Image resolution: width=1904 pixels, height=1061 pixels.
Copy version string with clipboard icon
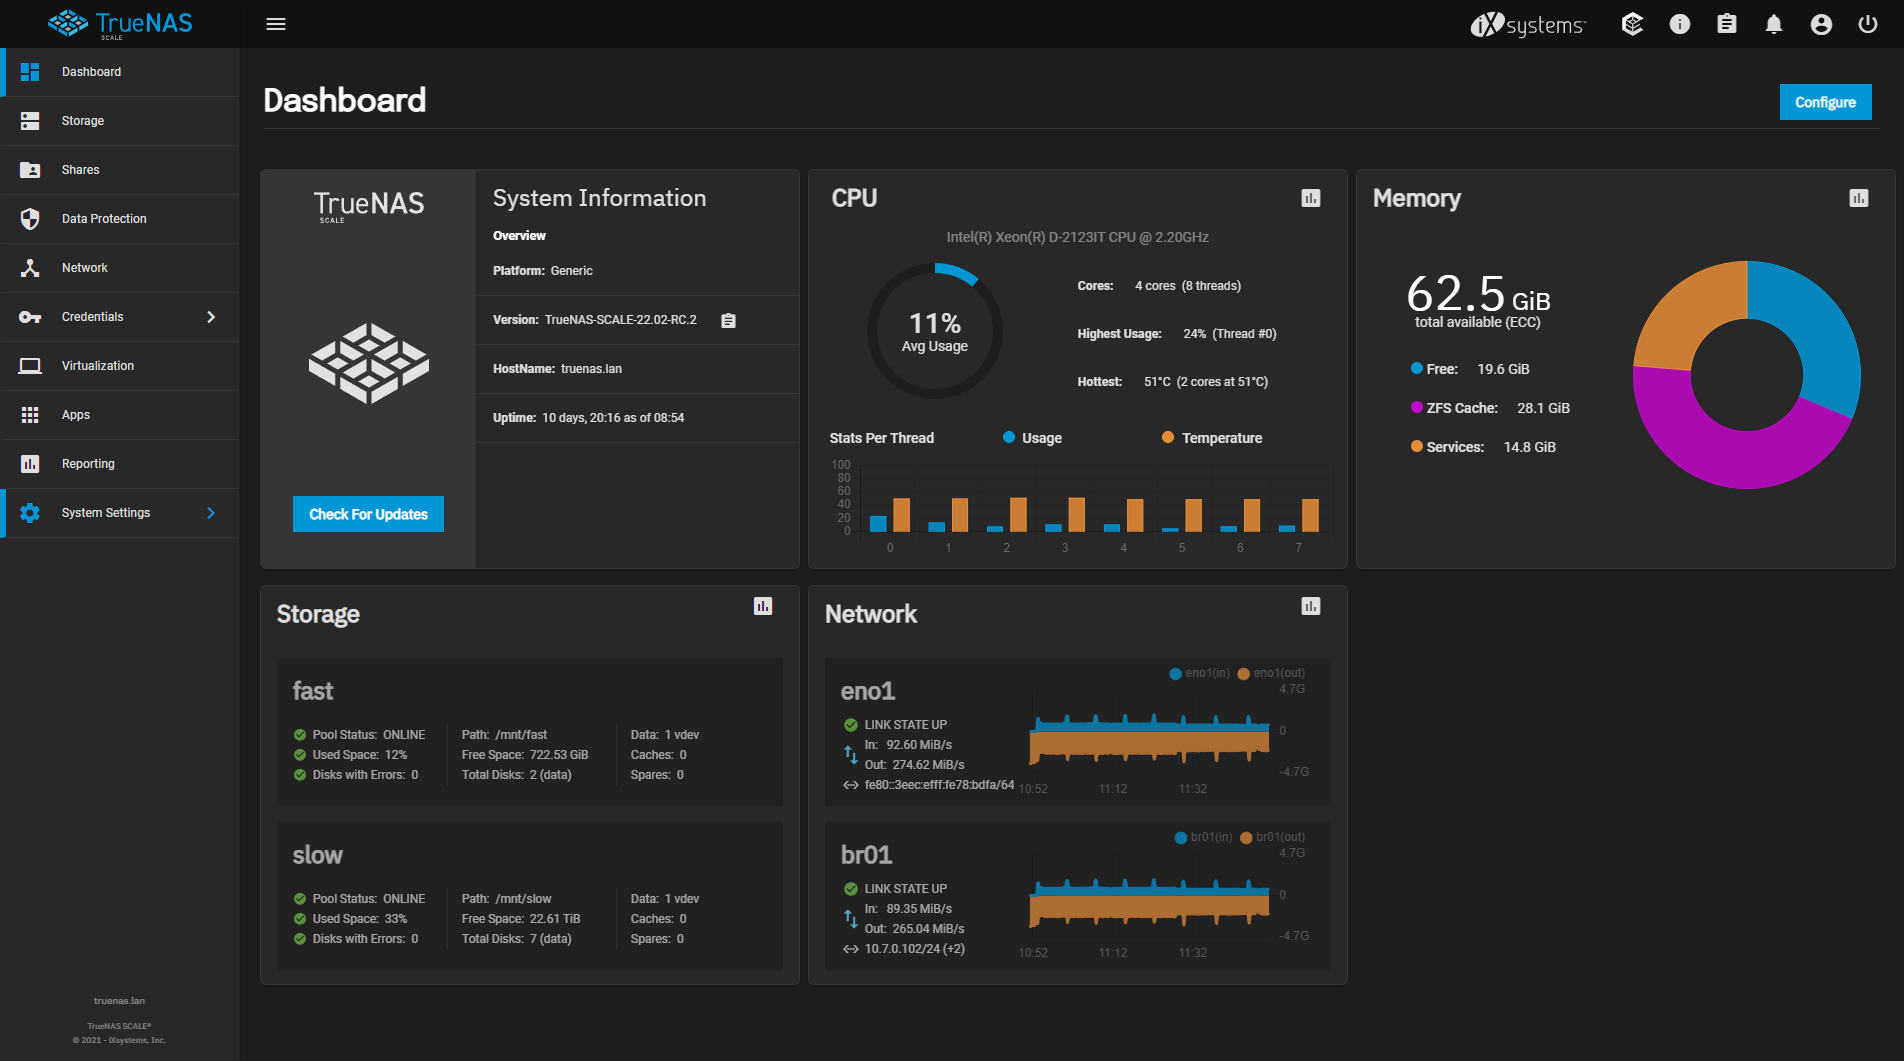[x=728, y=321]
